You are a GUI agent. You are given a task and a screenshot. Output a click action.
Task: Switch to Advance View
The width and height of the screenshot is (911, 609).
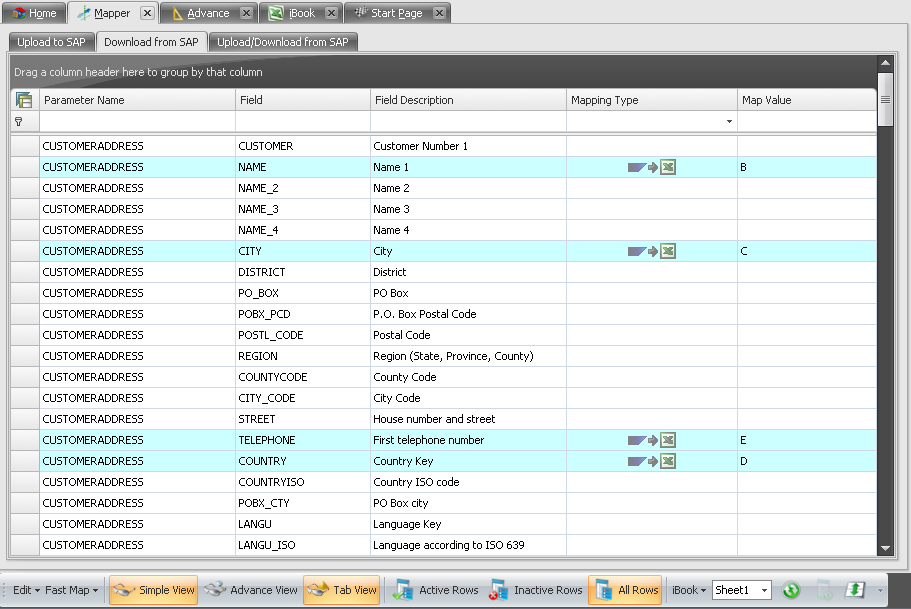click(252, 590)
